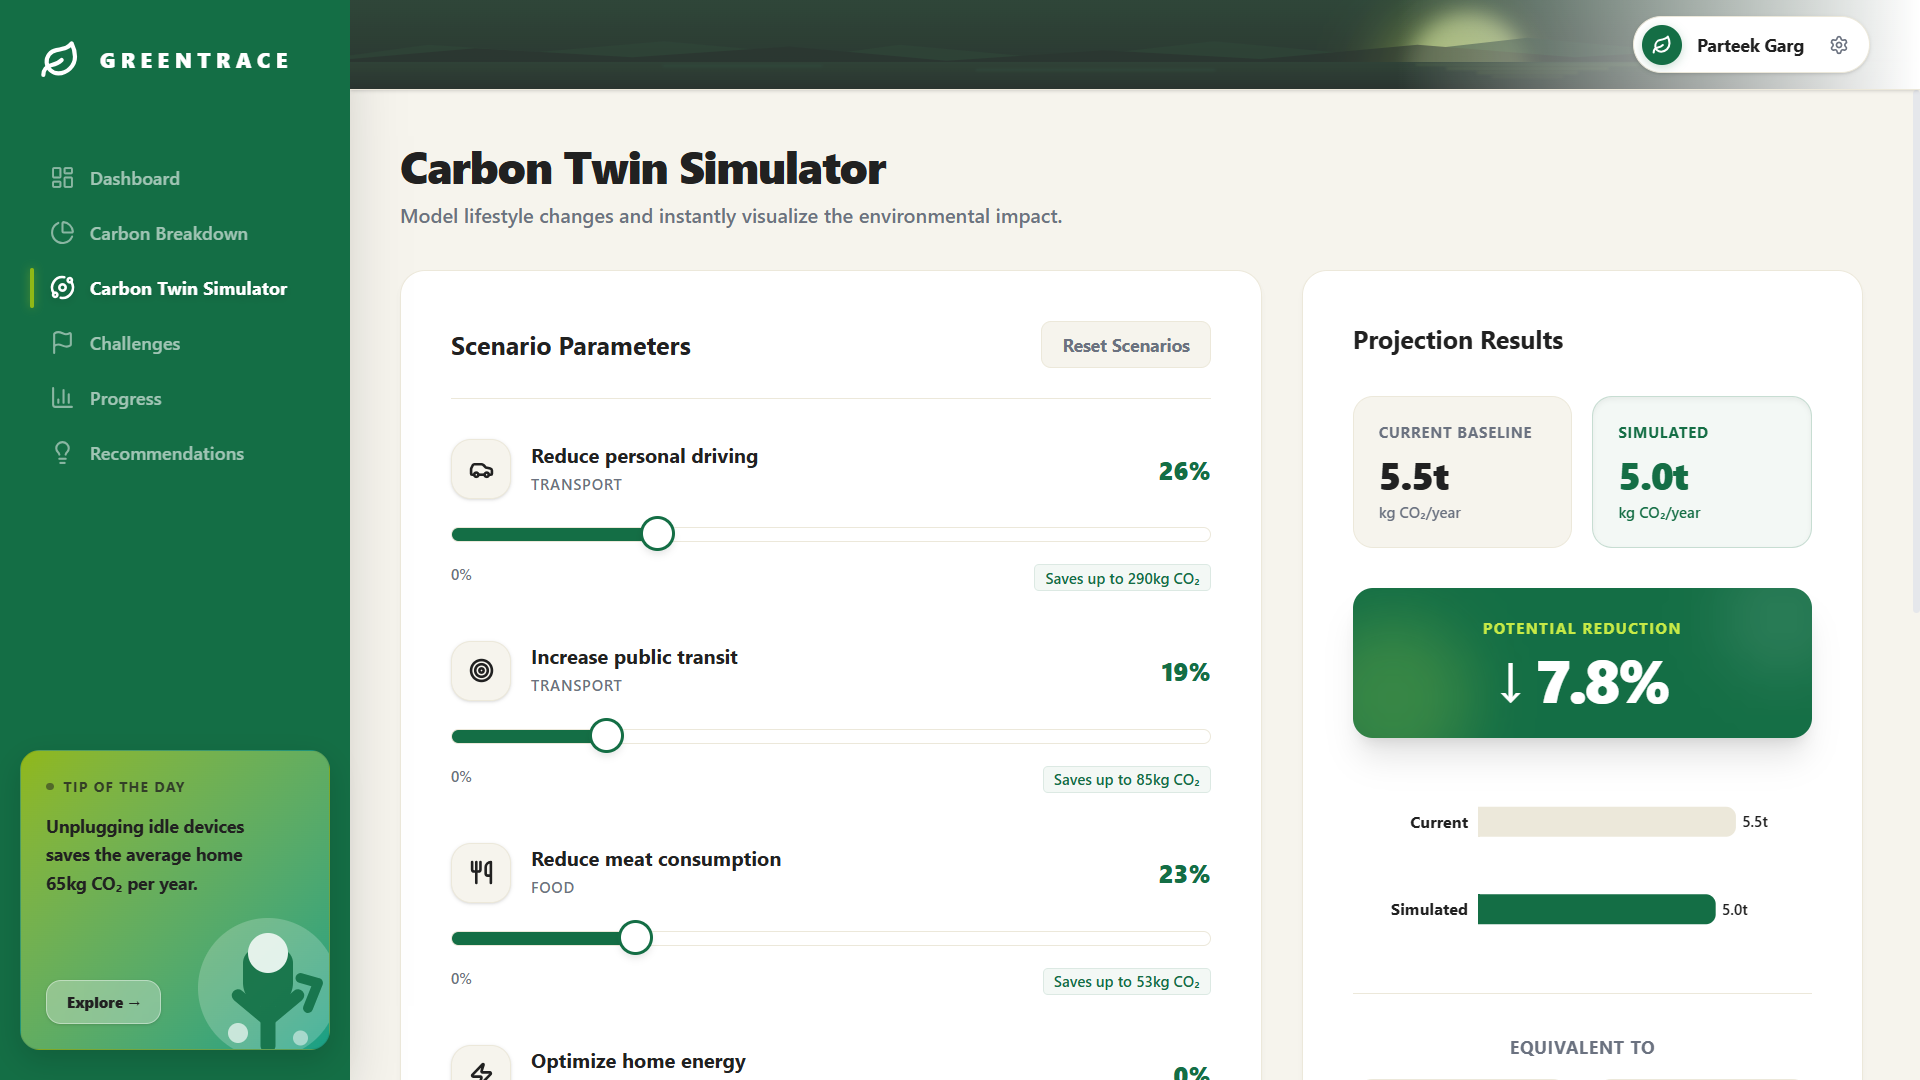Click 'Increase public transit' title text
The image size is (1920, 1080).
click(634, 657)
